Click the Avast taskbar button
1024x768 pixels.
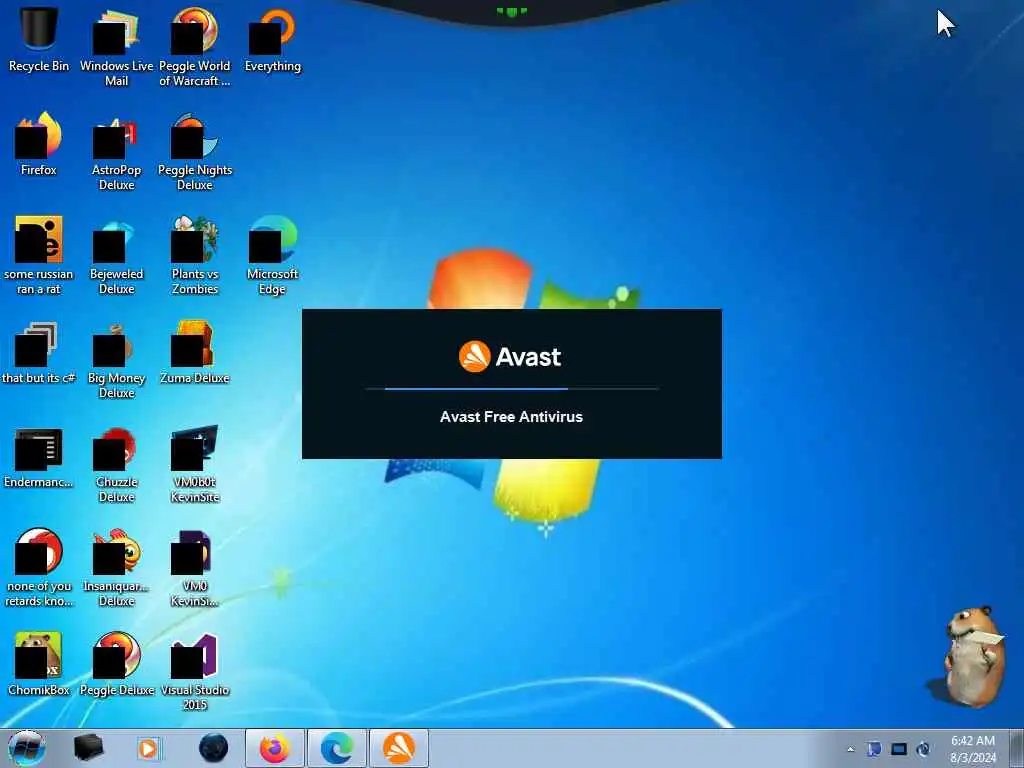[399, 748]
